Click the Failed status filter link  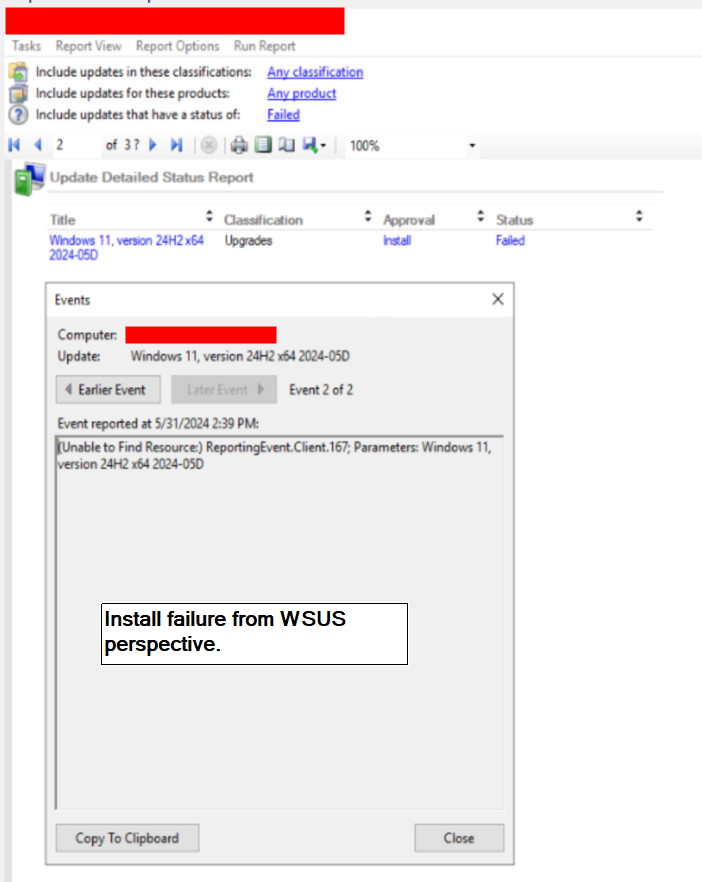[x=283, y=115]
